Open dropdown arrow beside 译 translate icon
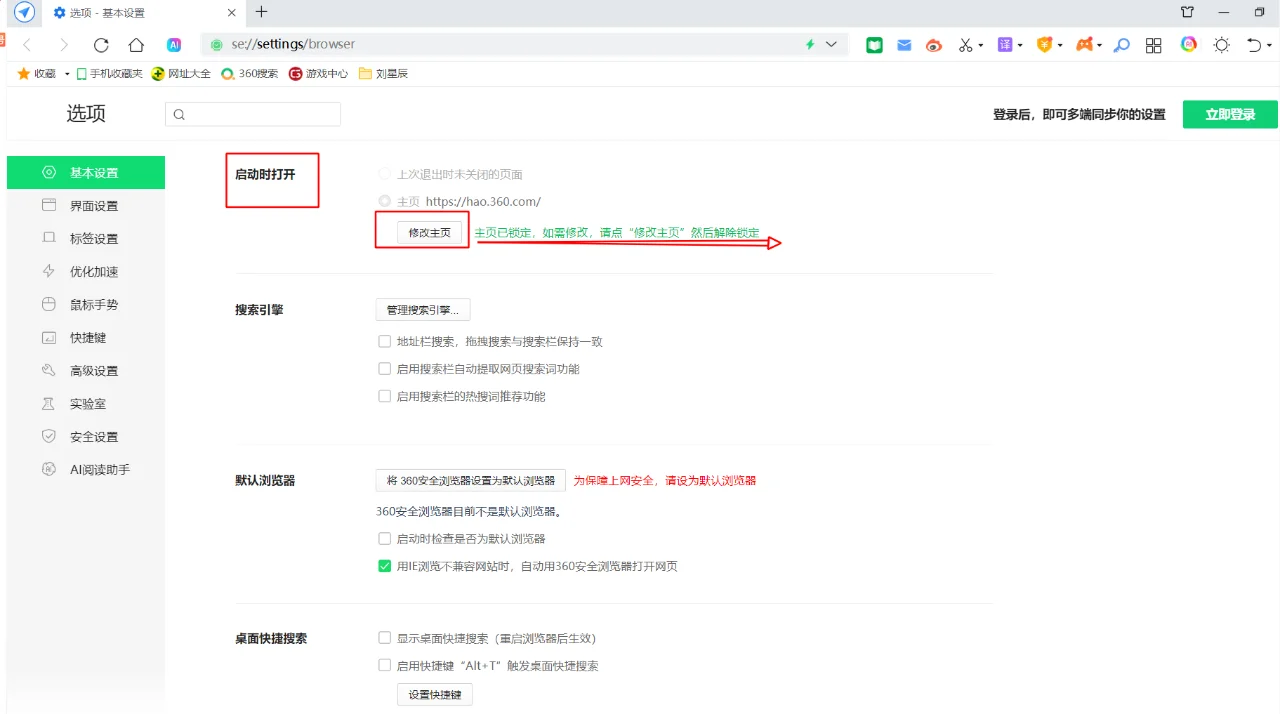 pyautogui.click(x=1020, y=45)
